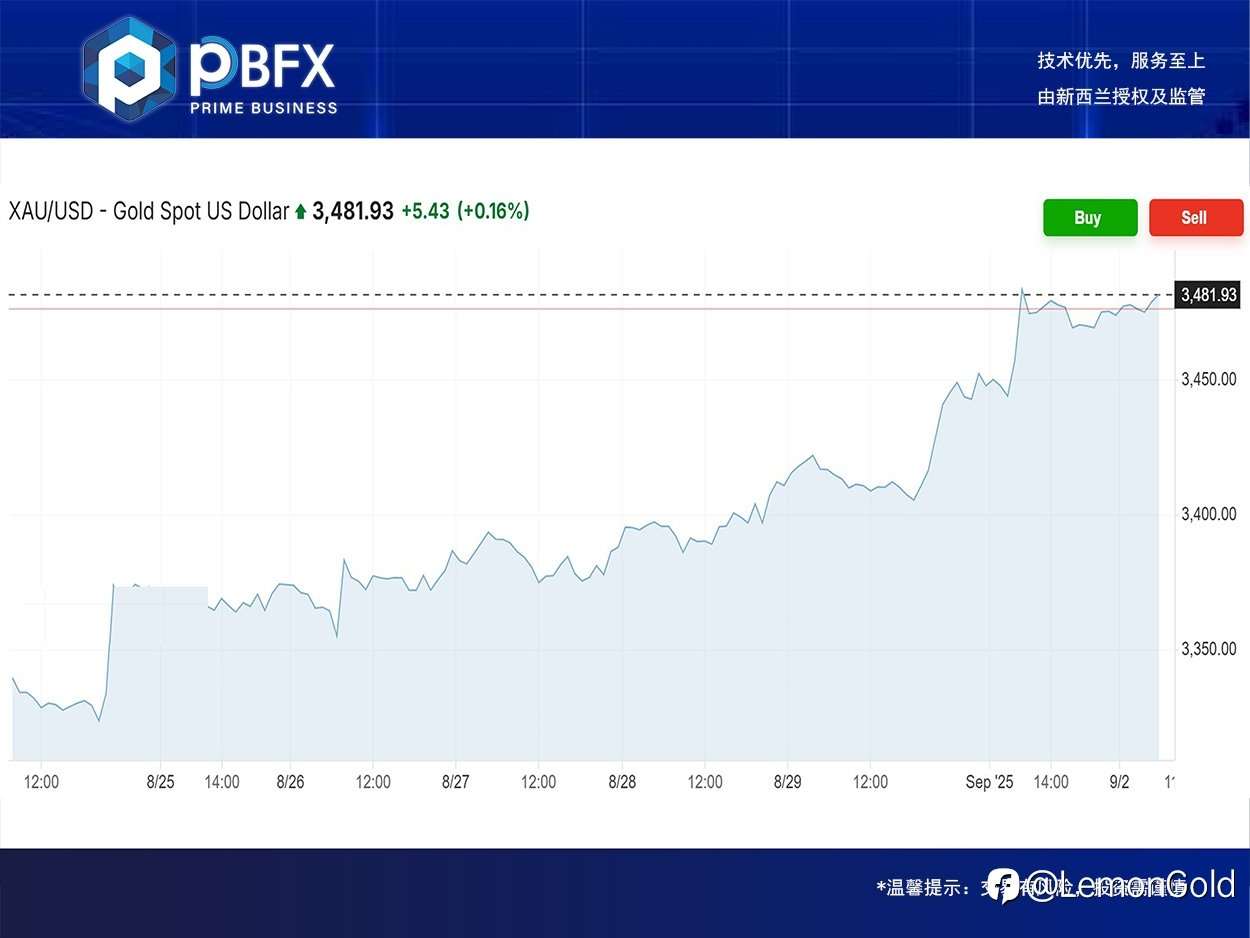Click the PBFX hexagon logo icon
The image size is (1250, 938).
pos(128,66)
